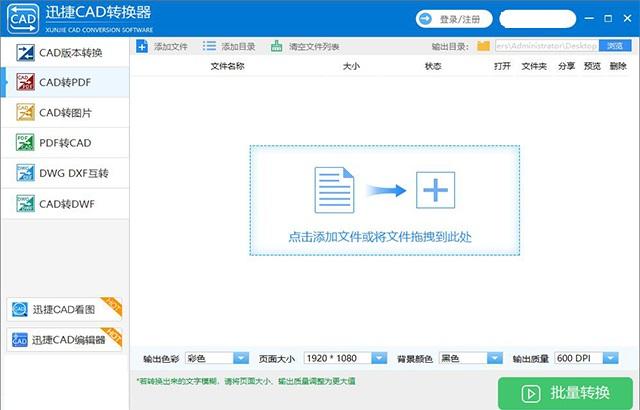
Task: Click the CAD转图片 sidebar icon
Action: 25,112
